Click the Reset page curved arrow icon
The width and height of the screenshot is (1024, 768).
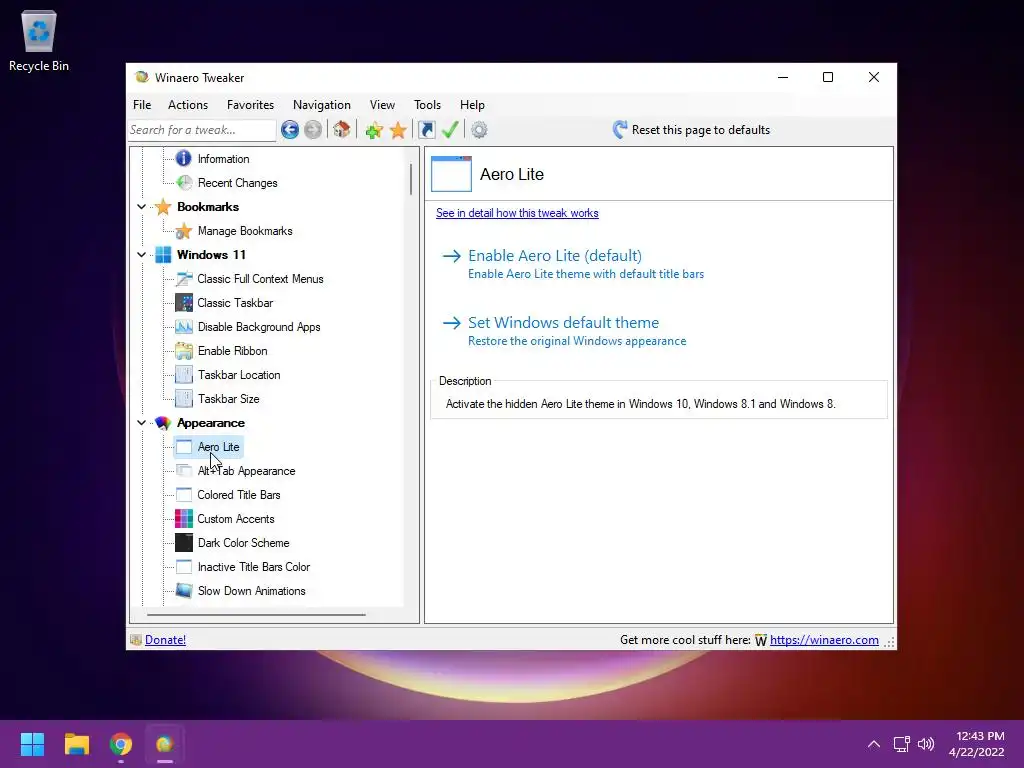coord(620,129)
